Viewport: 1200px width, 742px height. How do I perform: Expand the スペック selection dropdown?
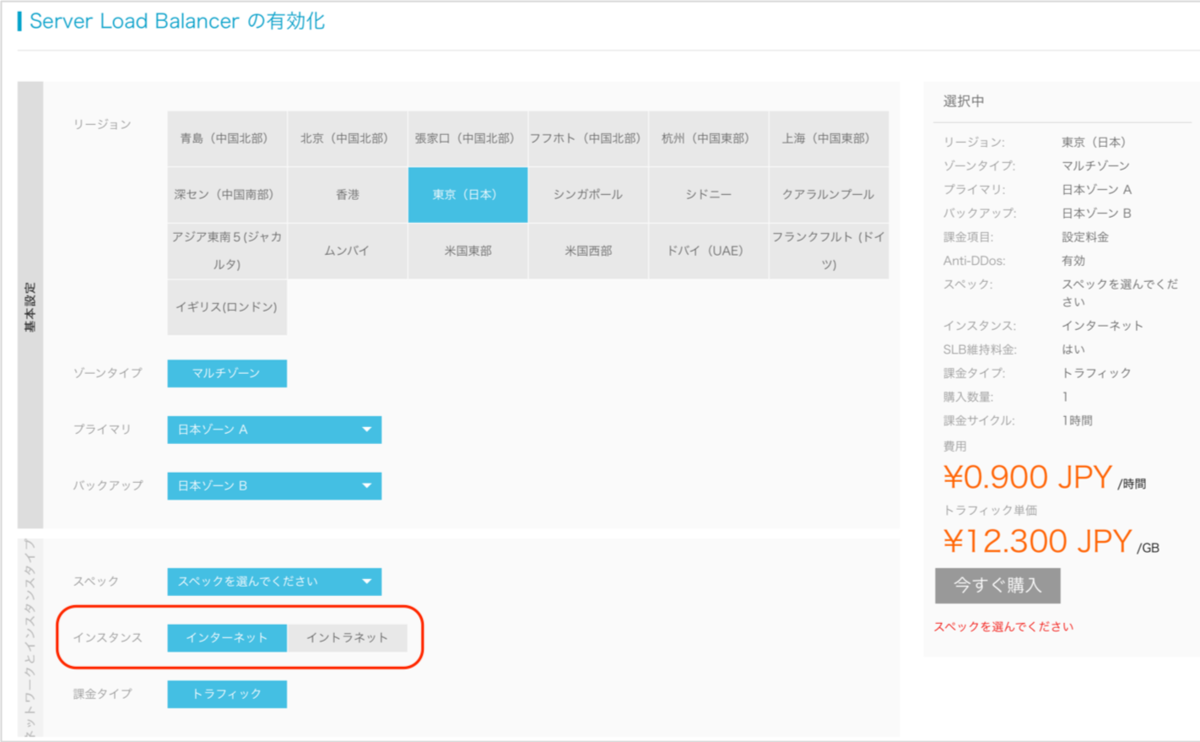(x=274, y=581)
